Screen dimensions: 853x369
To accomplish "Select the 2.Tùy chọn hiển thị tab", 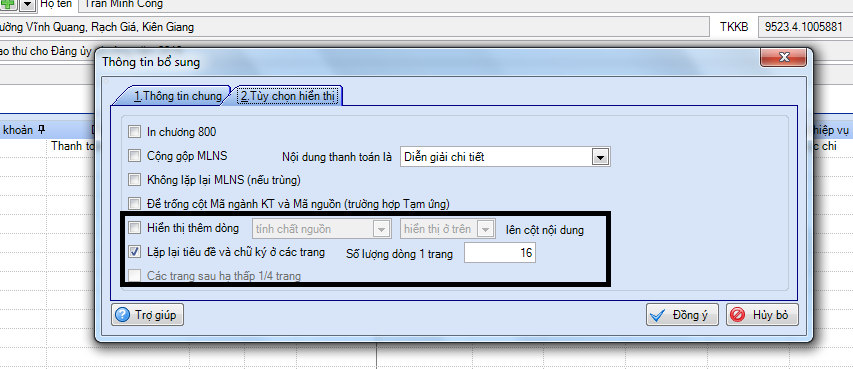I will [289, 96].
